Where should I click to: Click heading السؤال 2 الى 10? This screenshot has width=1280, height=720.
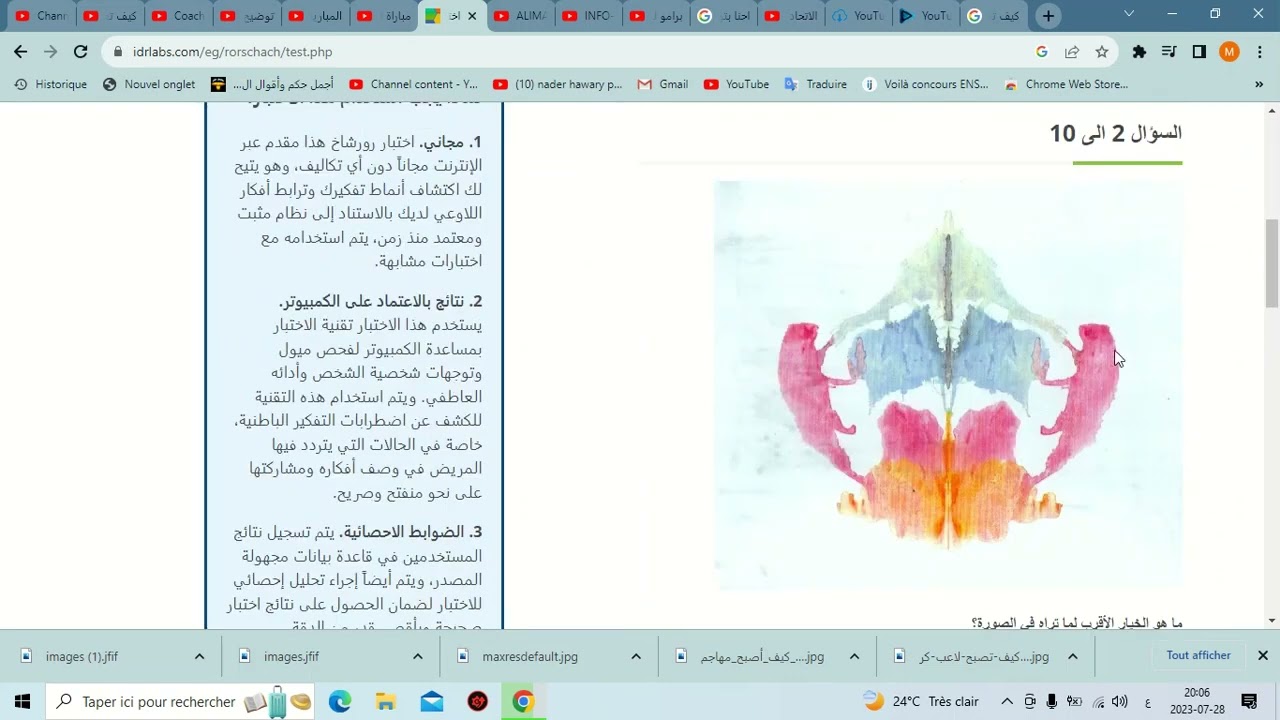pyautogui.click(x=1115, y=133)
